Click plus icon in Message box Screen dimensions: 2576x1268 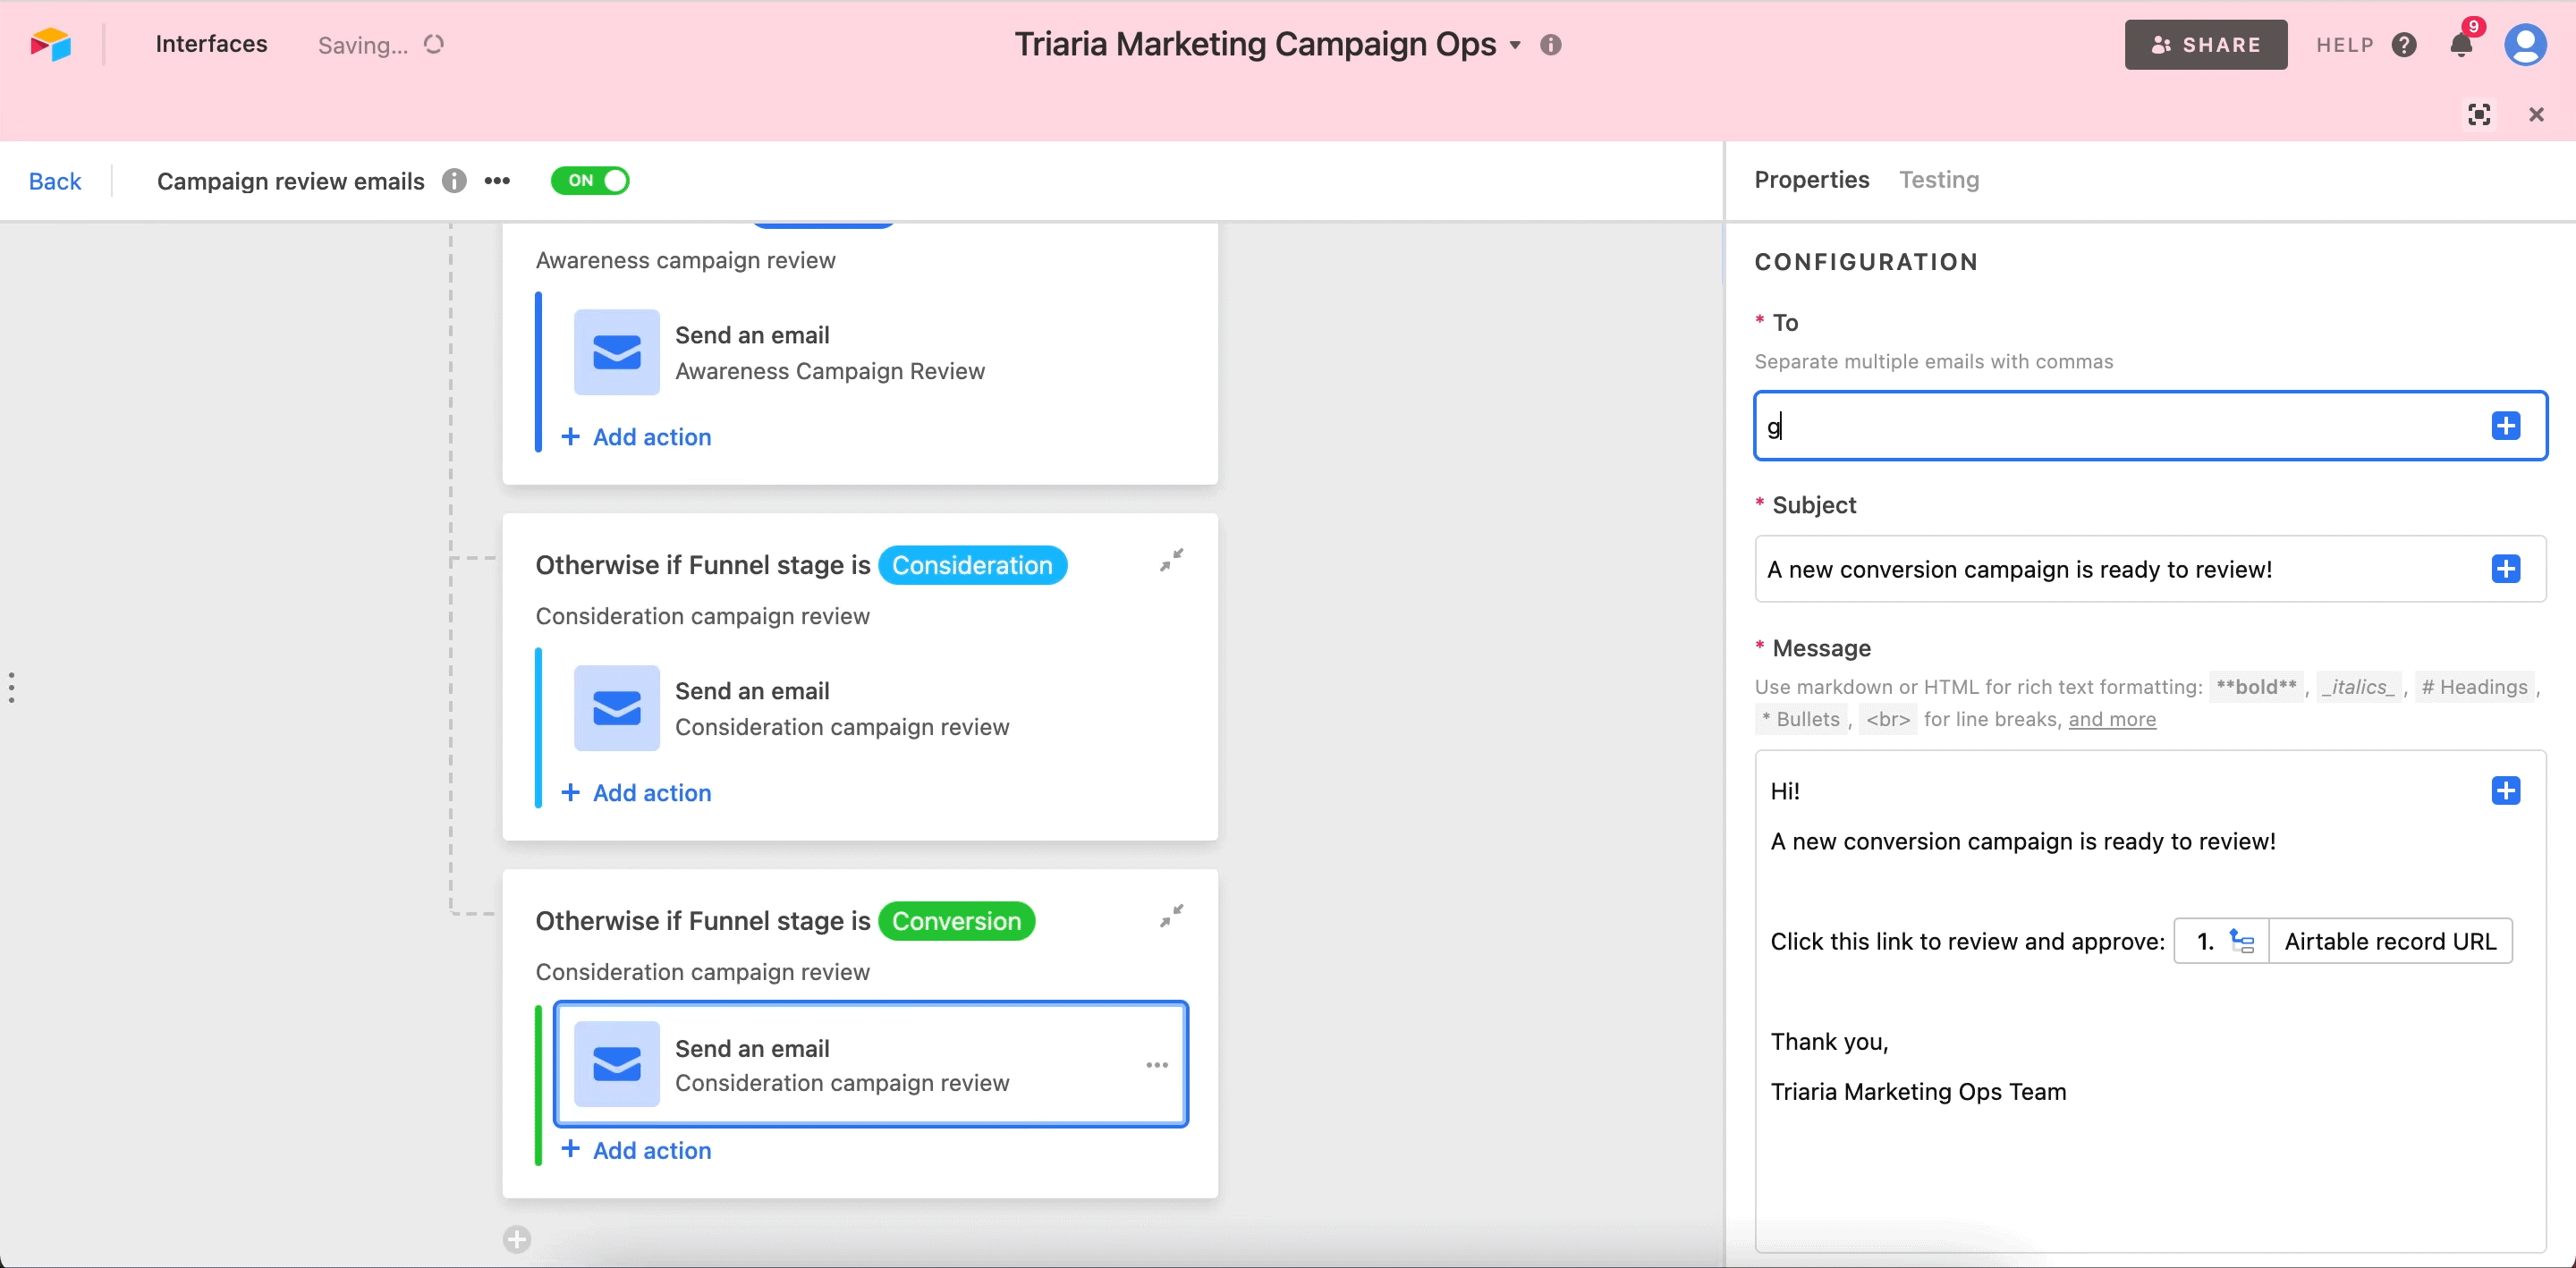(x=2505, y=791)
